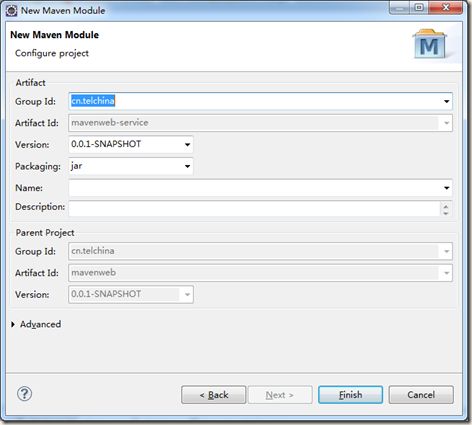Click the Back button
The image size is (472, 425).
(x=214, y=395)
